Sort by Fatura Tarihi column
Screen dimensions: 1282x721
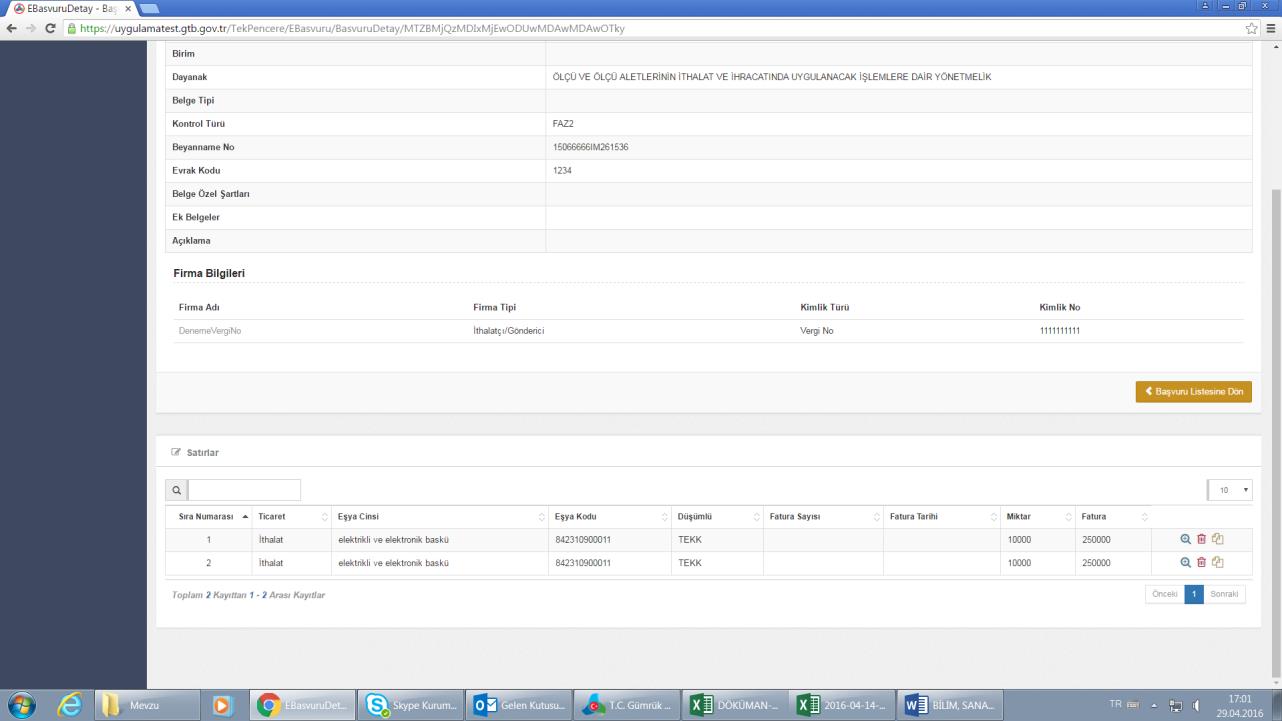pyautogui.click(x=942, y=517)
